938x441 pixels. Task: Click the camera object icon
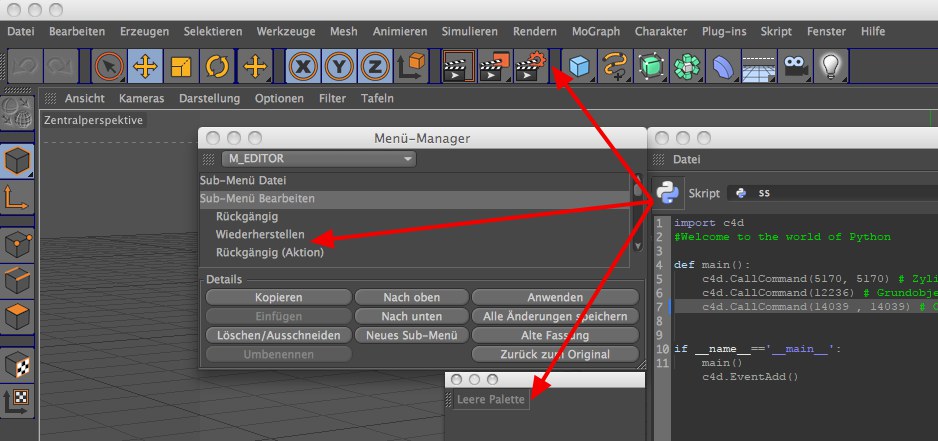pyautogui.click(x=795, y=68)
